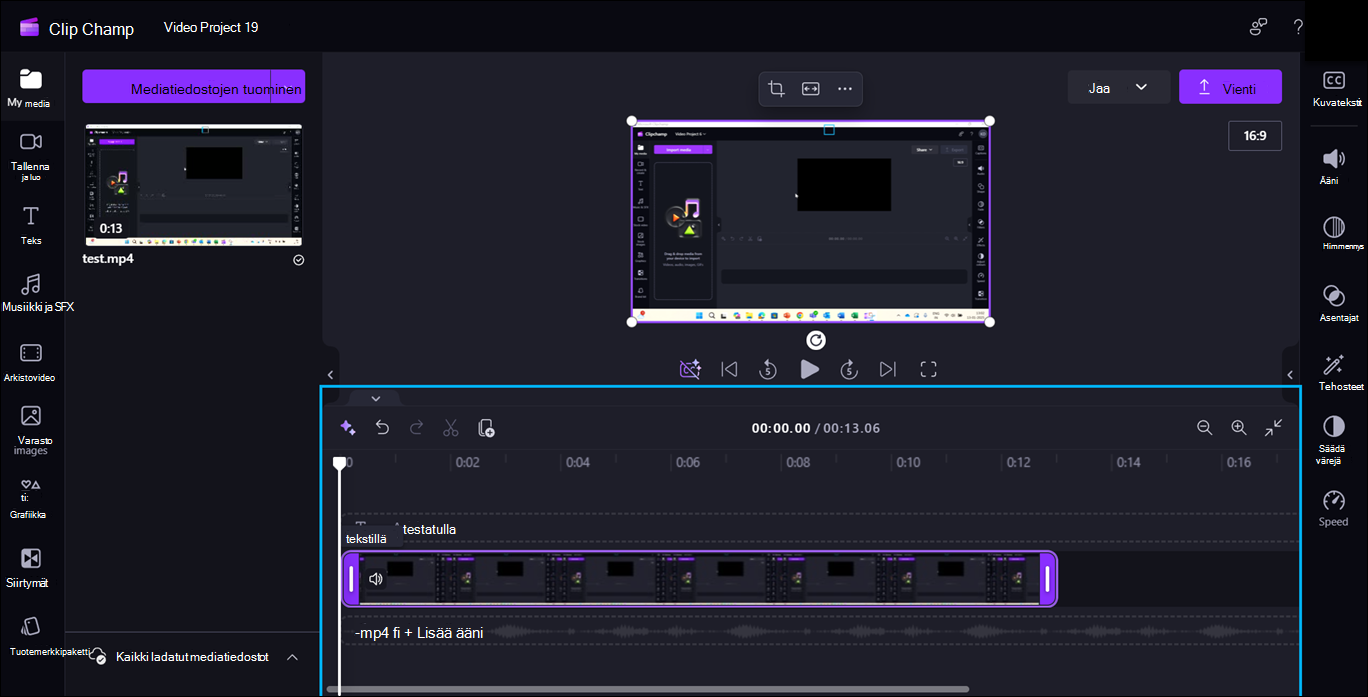Click the clip's left trim handle
Screen dimensions: 1368x697
(x=352, y=579)
